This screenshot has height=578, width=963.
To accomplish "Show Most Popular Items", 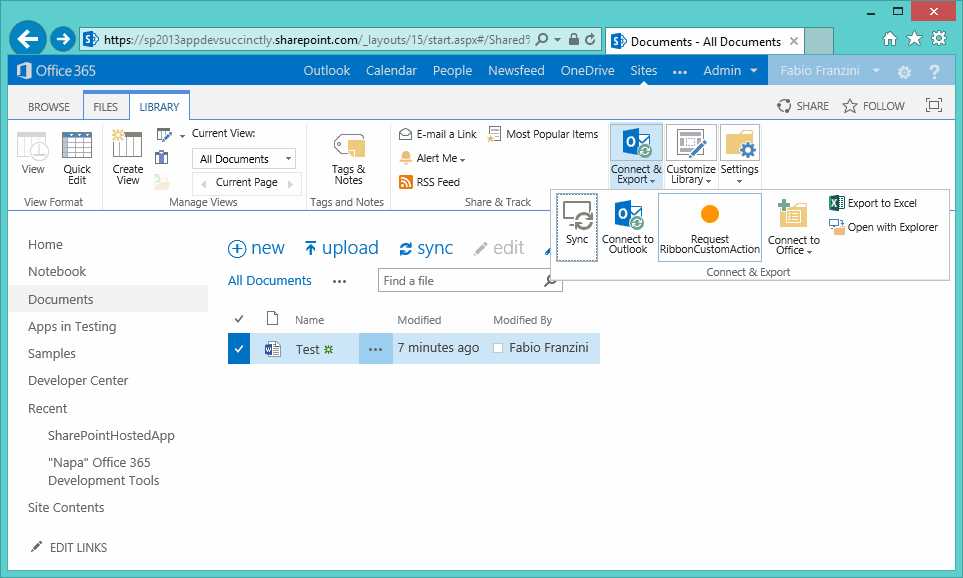I will pos(543,134).
